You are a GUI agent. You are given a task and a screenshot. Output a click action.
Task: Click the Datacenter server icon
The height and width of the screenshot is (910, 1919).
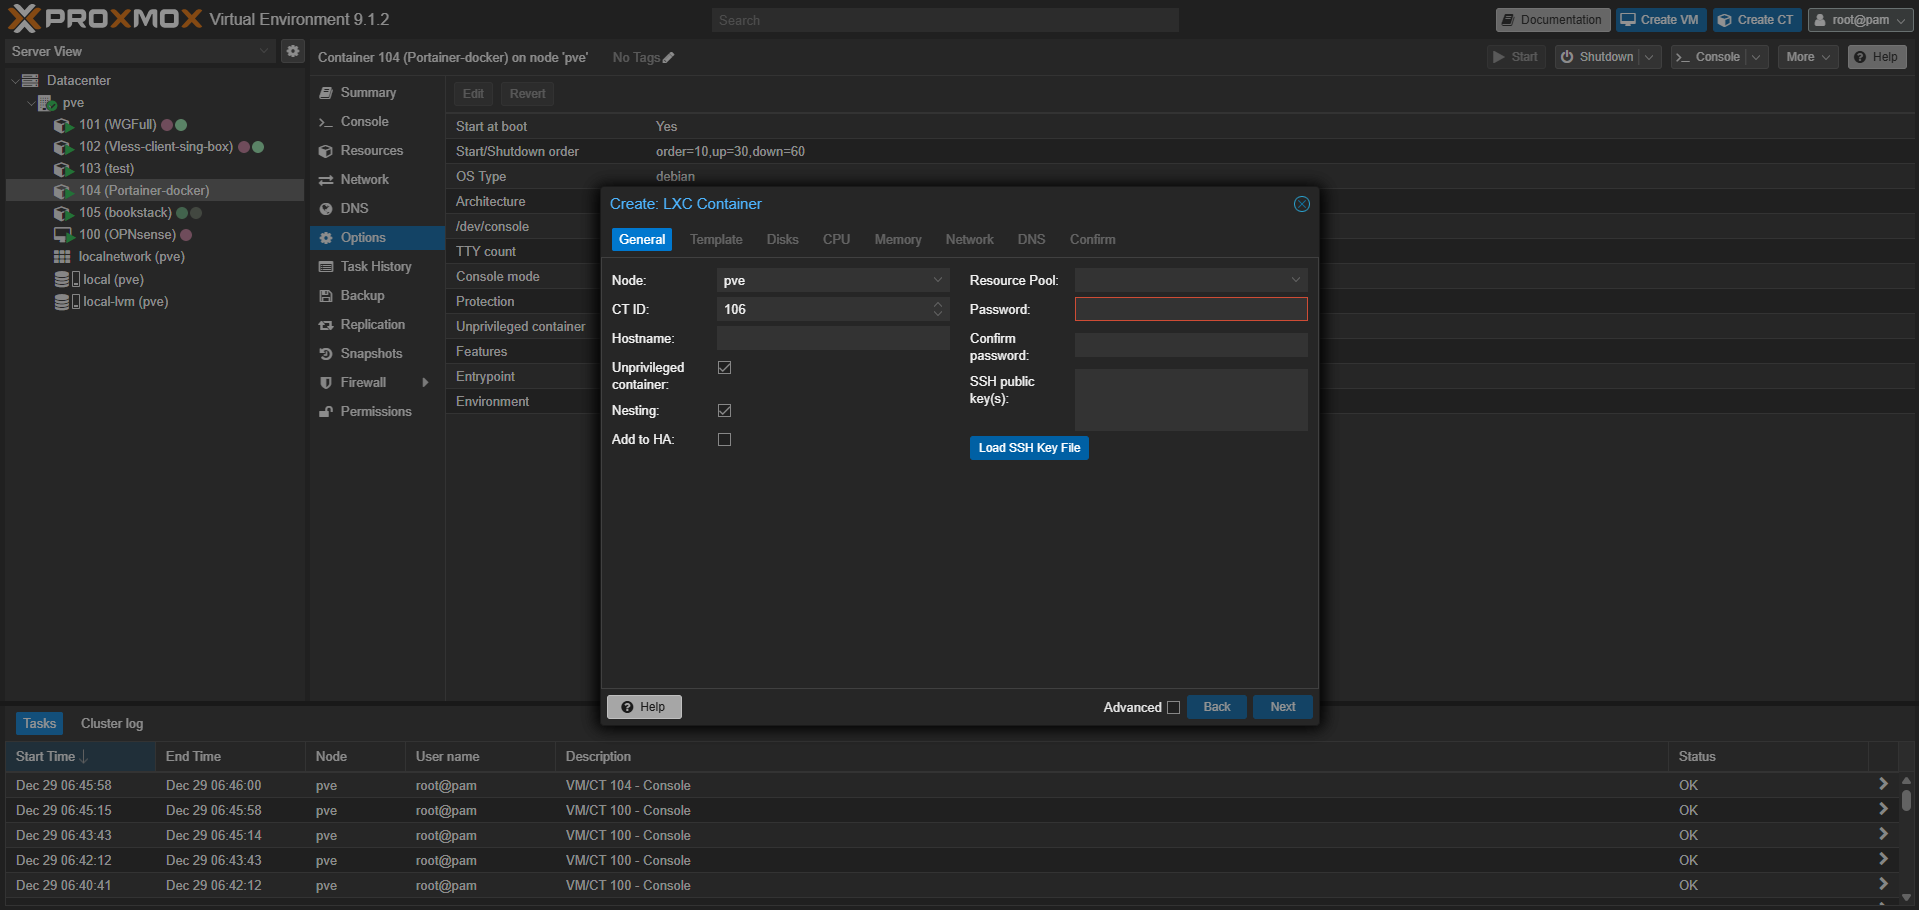click(x=30, y=81)
